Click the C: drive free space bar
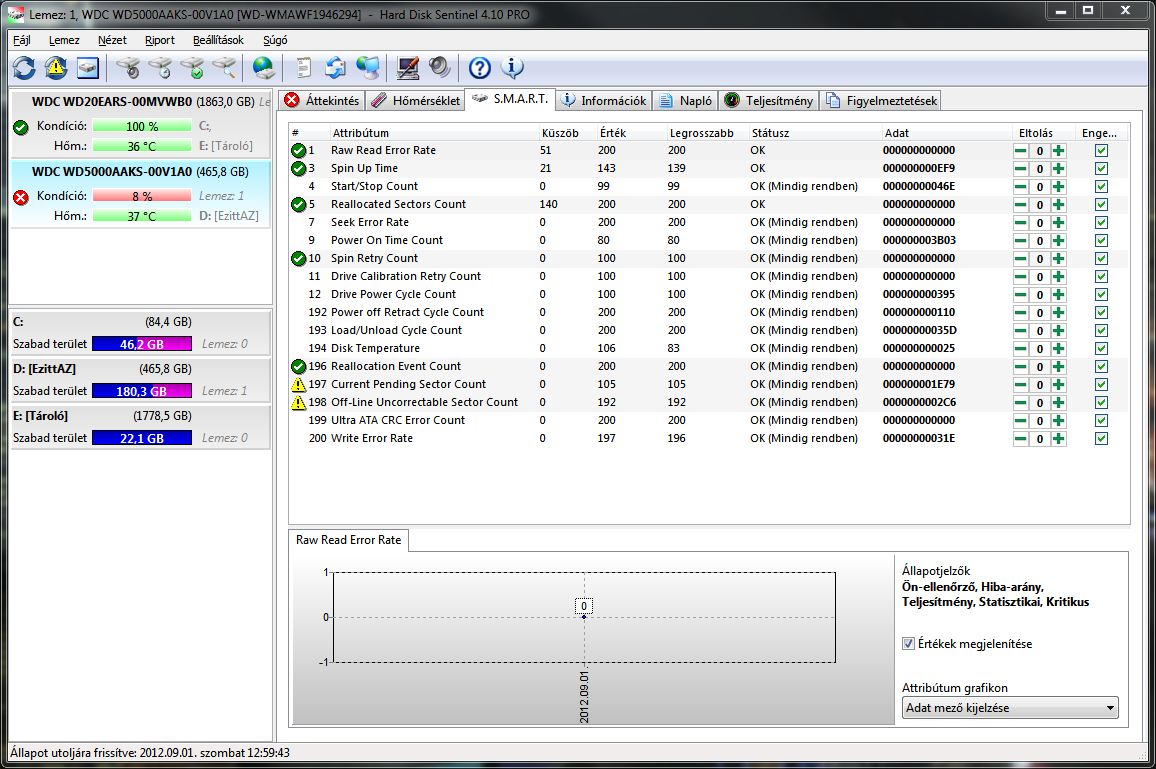 pos(142,344)
